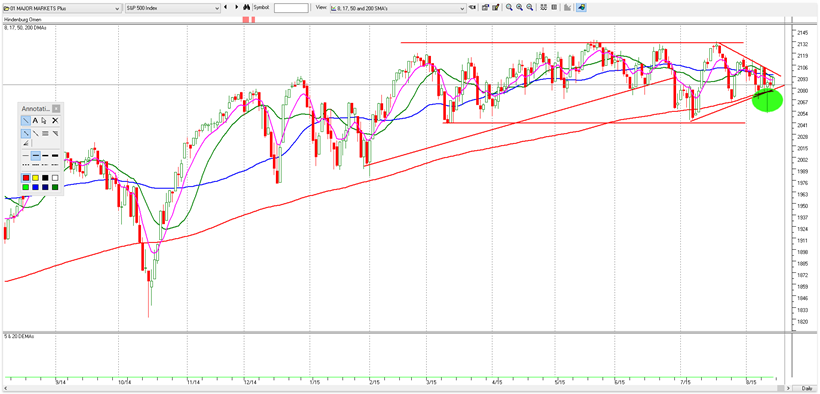Viewport: 820px width, 394px height.
Task: Select the dotted line style
Action: 26,164
